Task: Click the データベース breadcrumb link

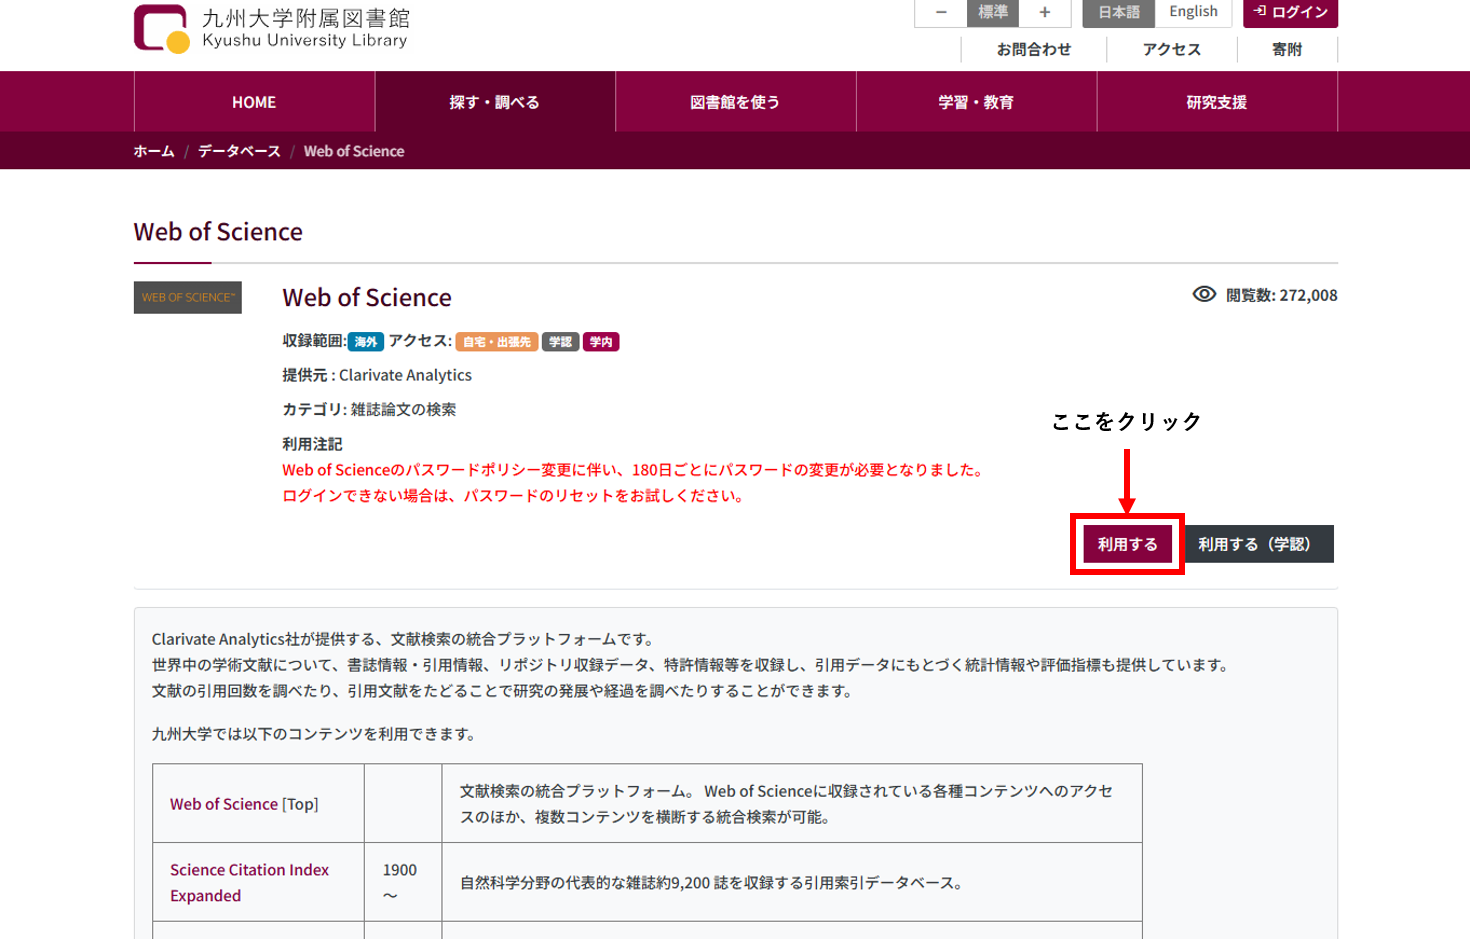Action: [x=240, y=150]
